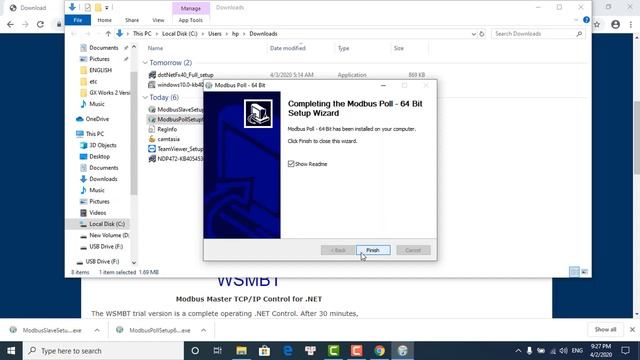Open the Windows Start menu
Viewport: 640px width, 360px height.
click(11, 351)
